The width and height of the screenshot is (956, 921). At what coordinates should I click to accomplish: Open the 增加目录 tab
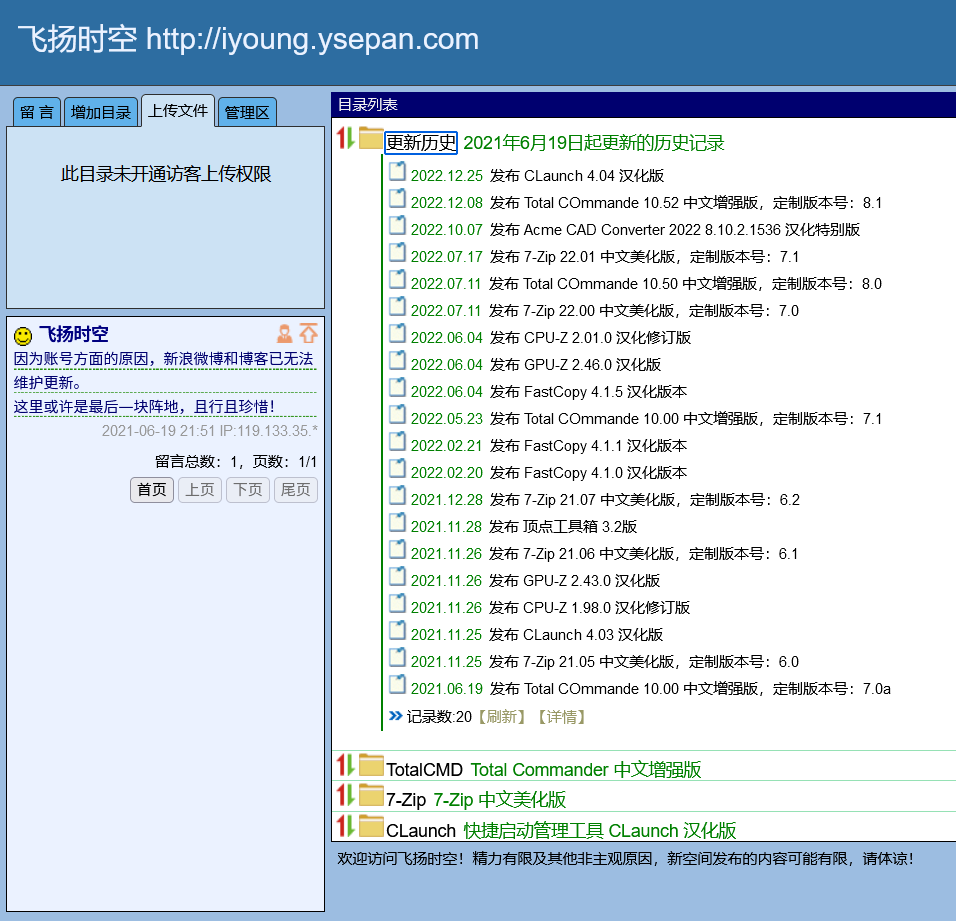tap(101, 112)
